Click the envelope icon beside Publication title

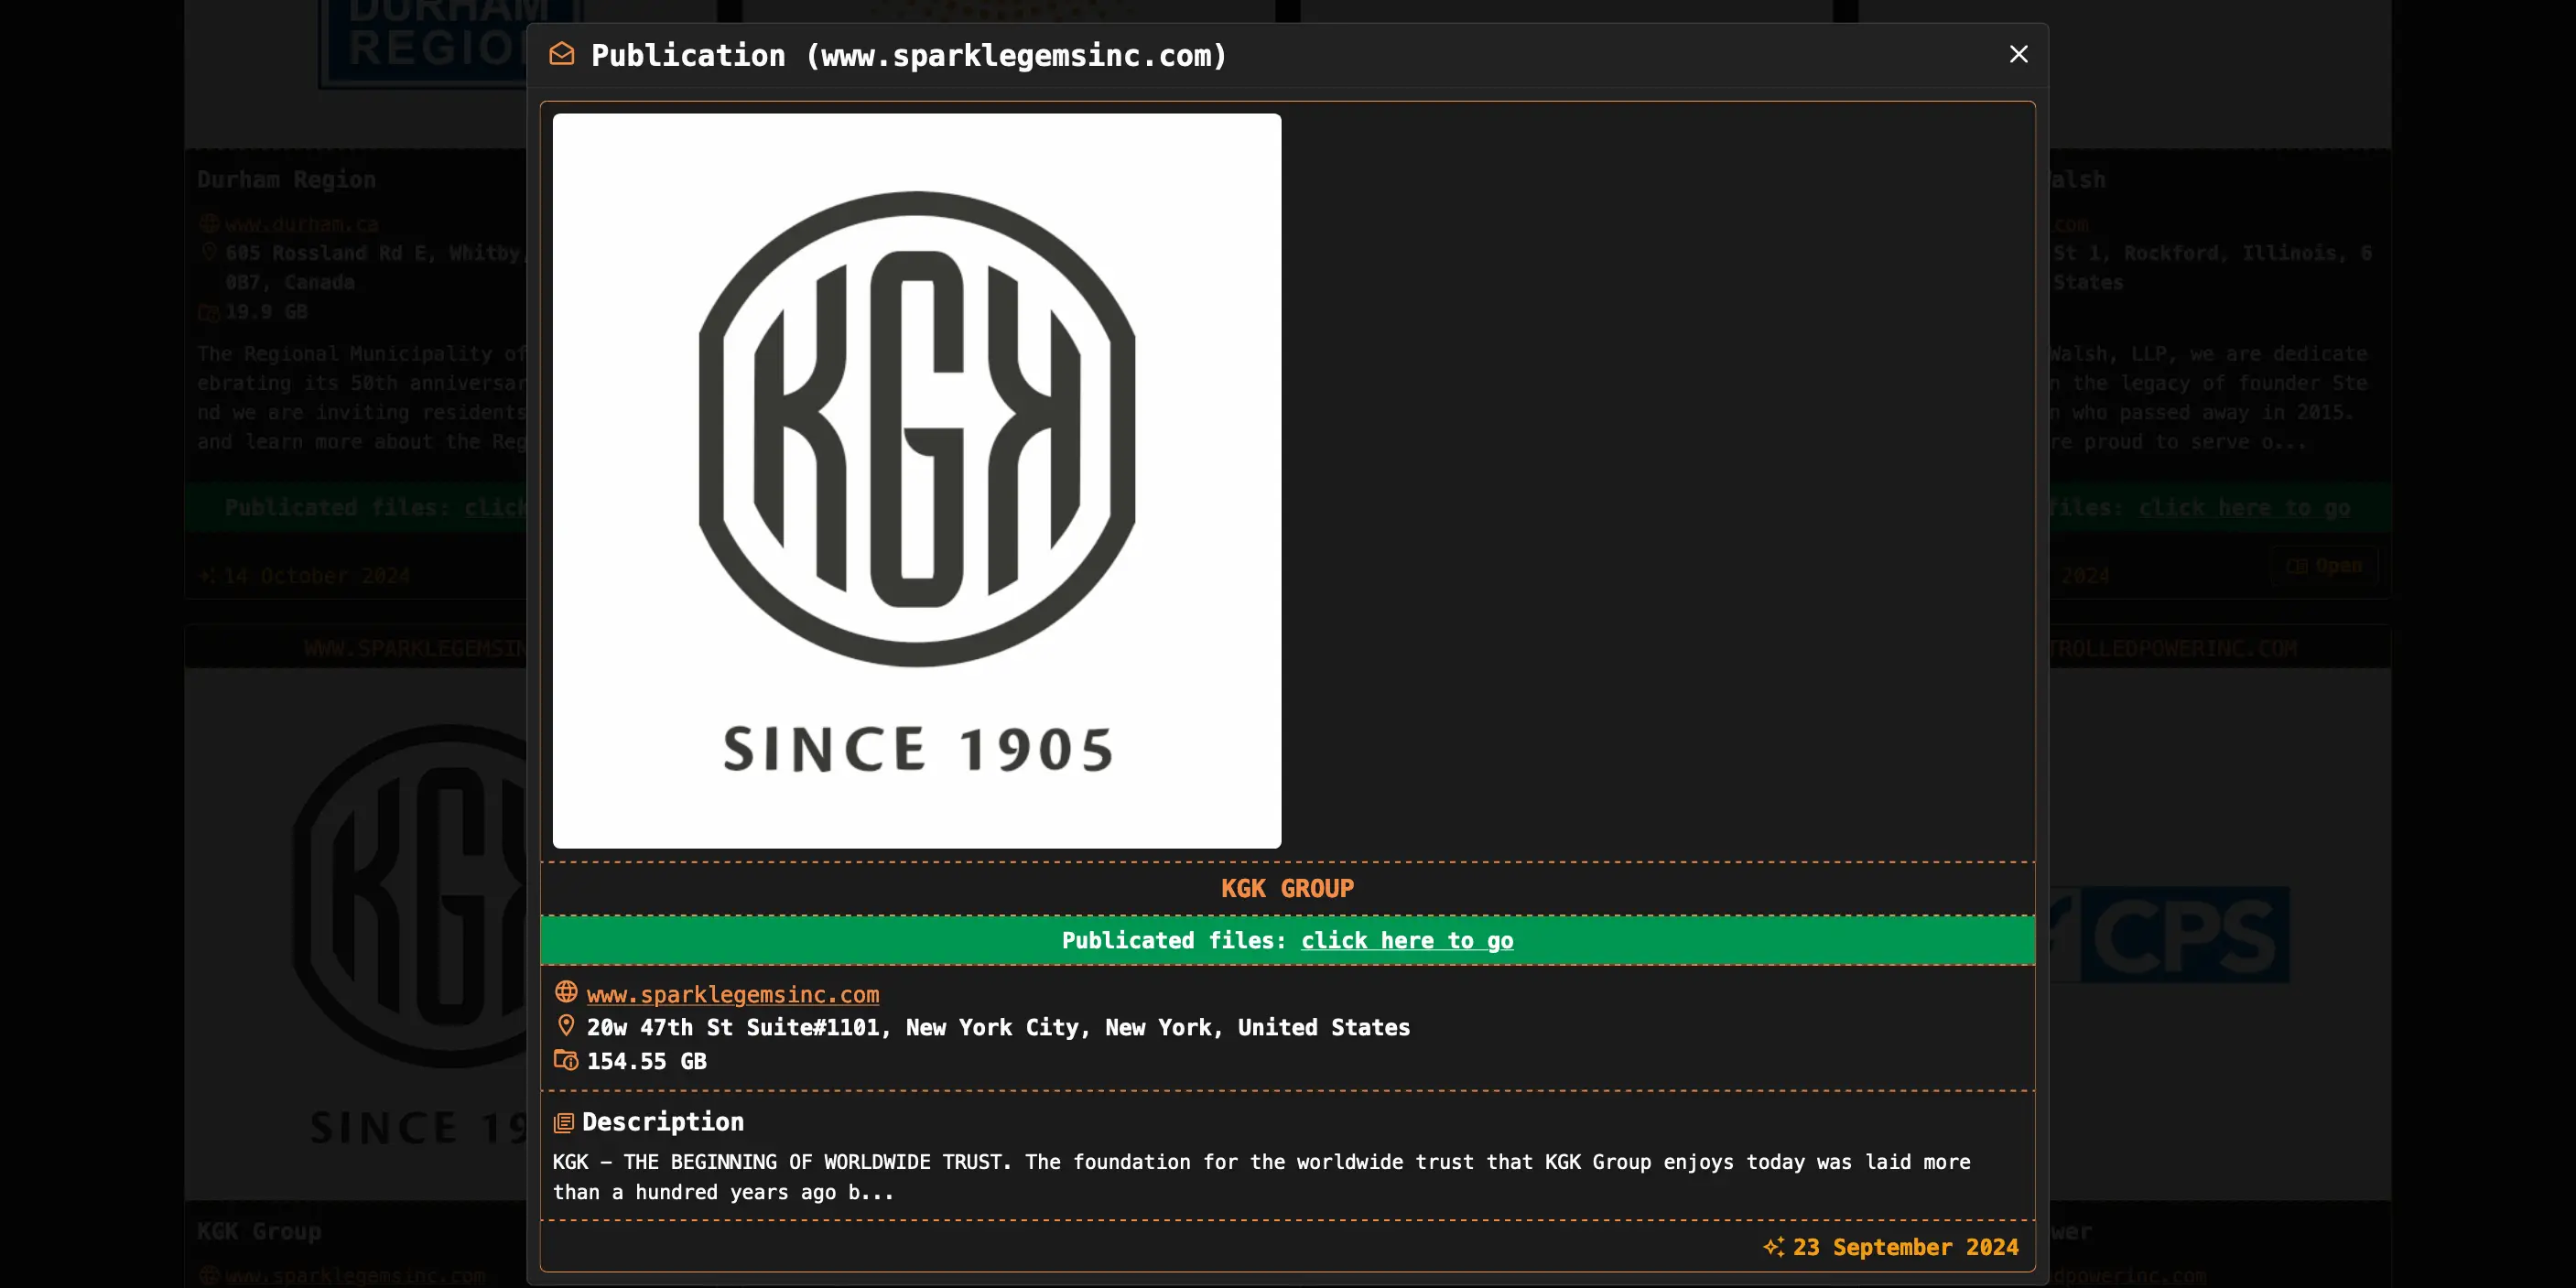click(x=562, y=54)
